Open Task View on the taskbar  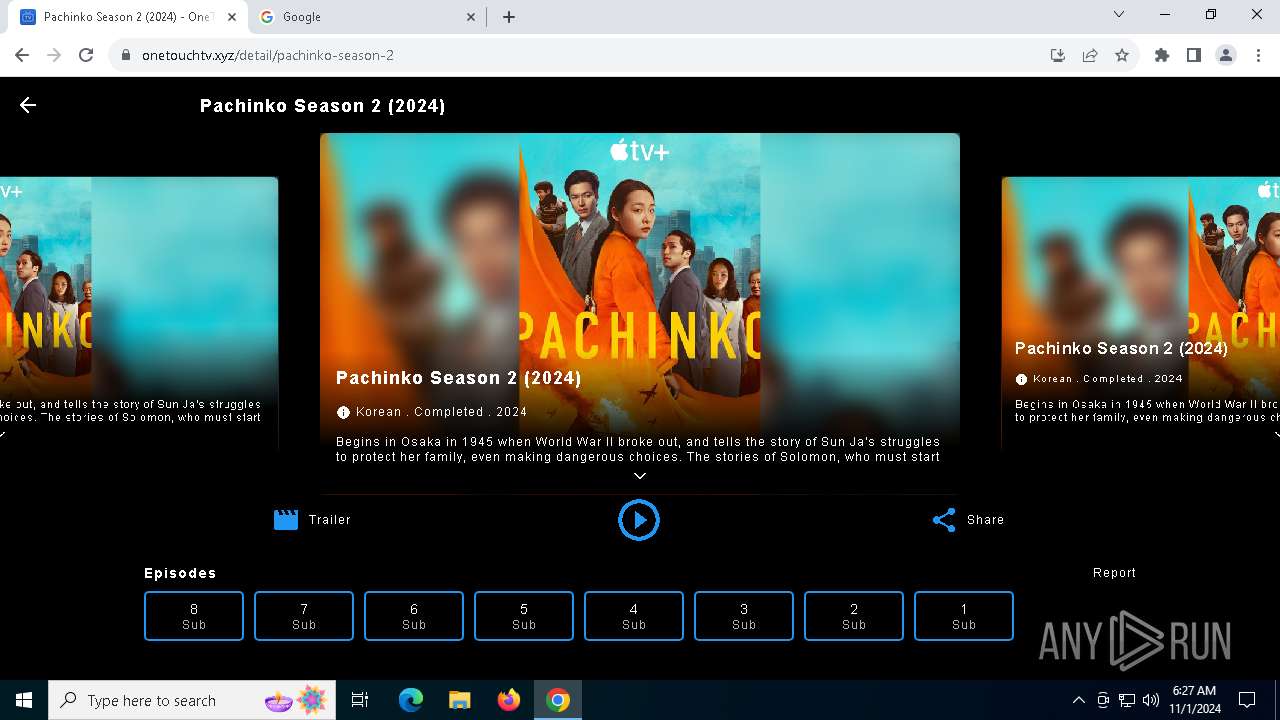(x=360, y=700)
